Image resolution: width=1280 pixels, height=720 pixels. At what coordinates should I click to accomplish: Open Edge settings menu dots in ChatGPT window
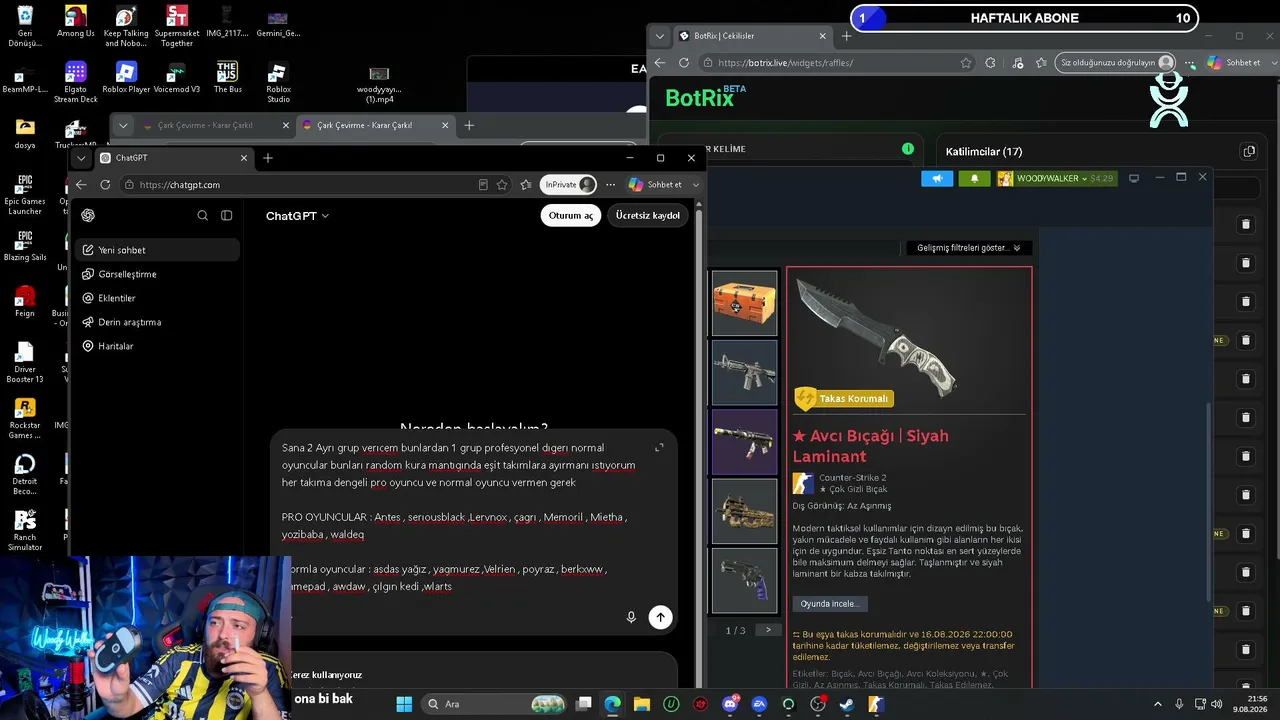[610, 185]
